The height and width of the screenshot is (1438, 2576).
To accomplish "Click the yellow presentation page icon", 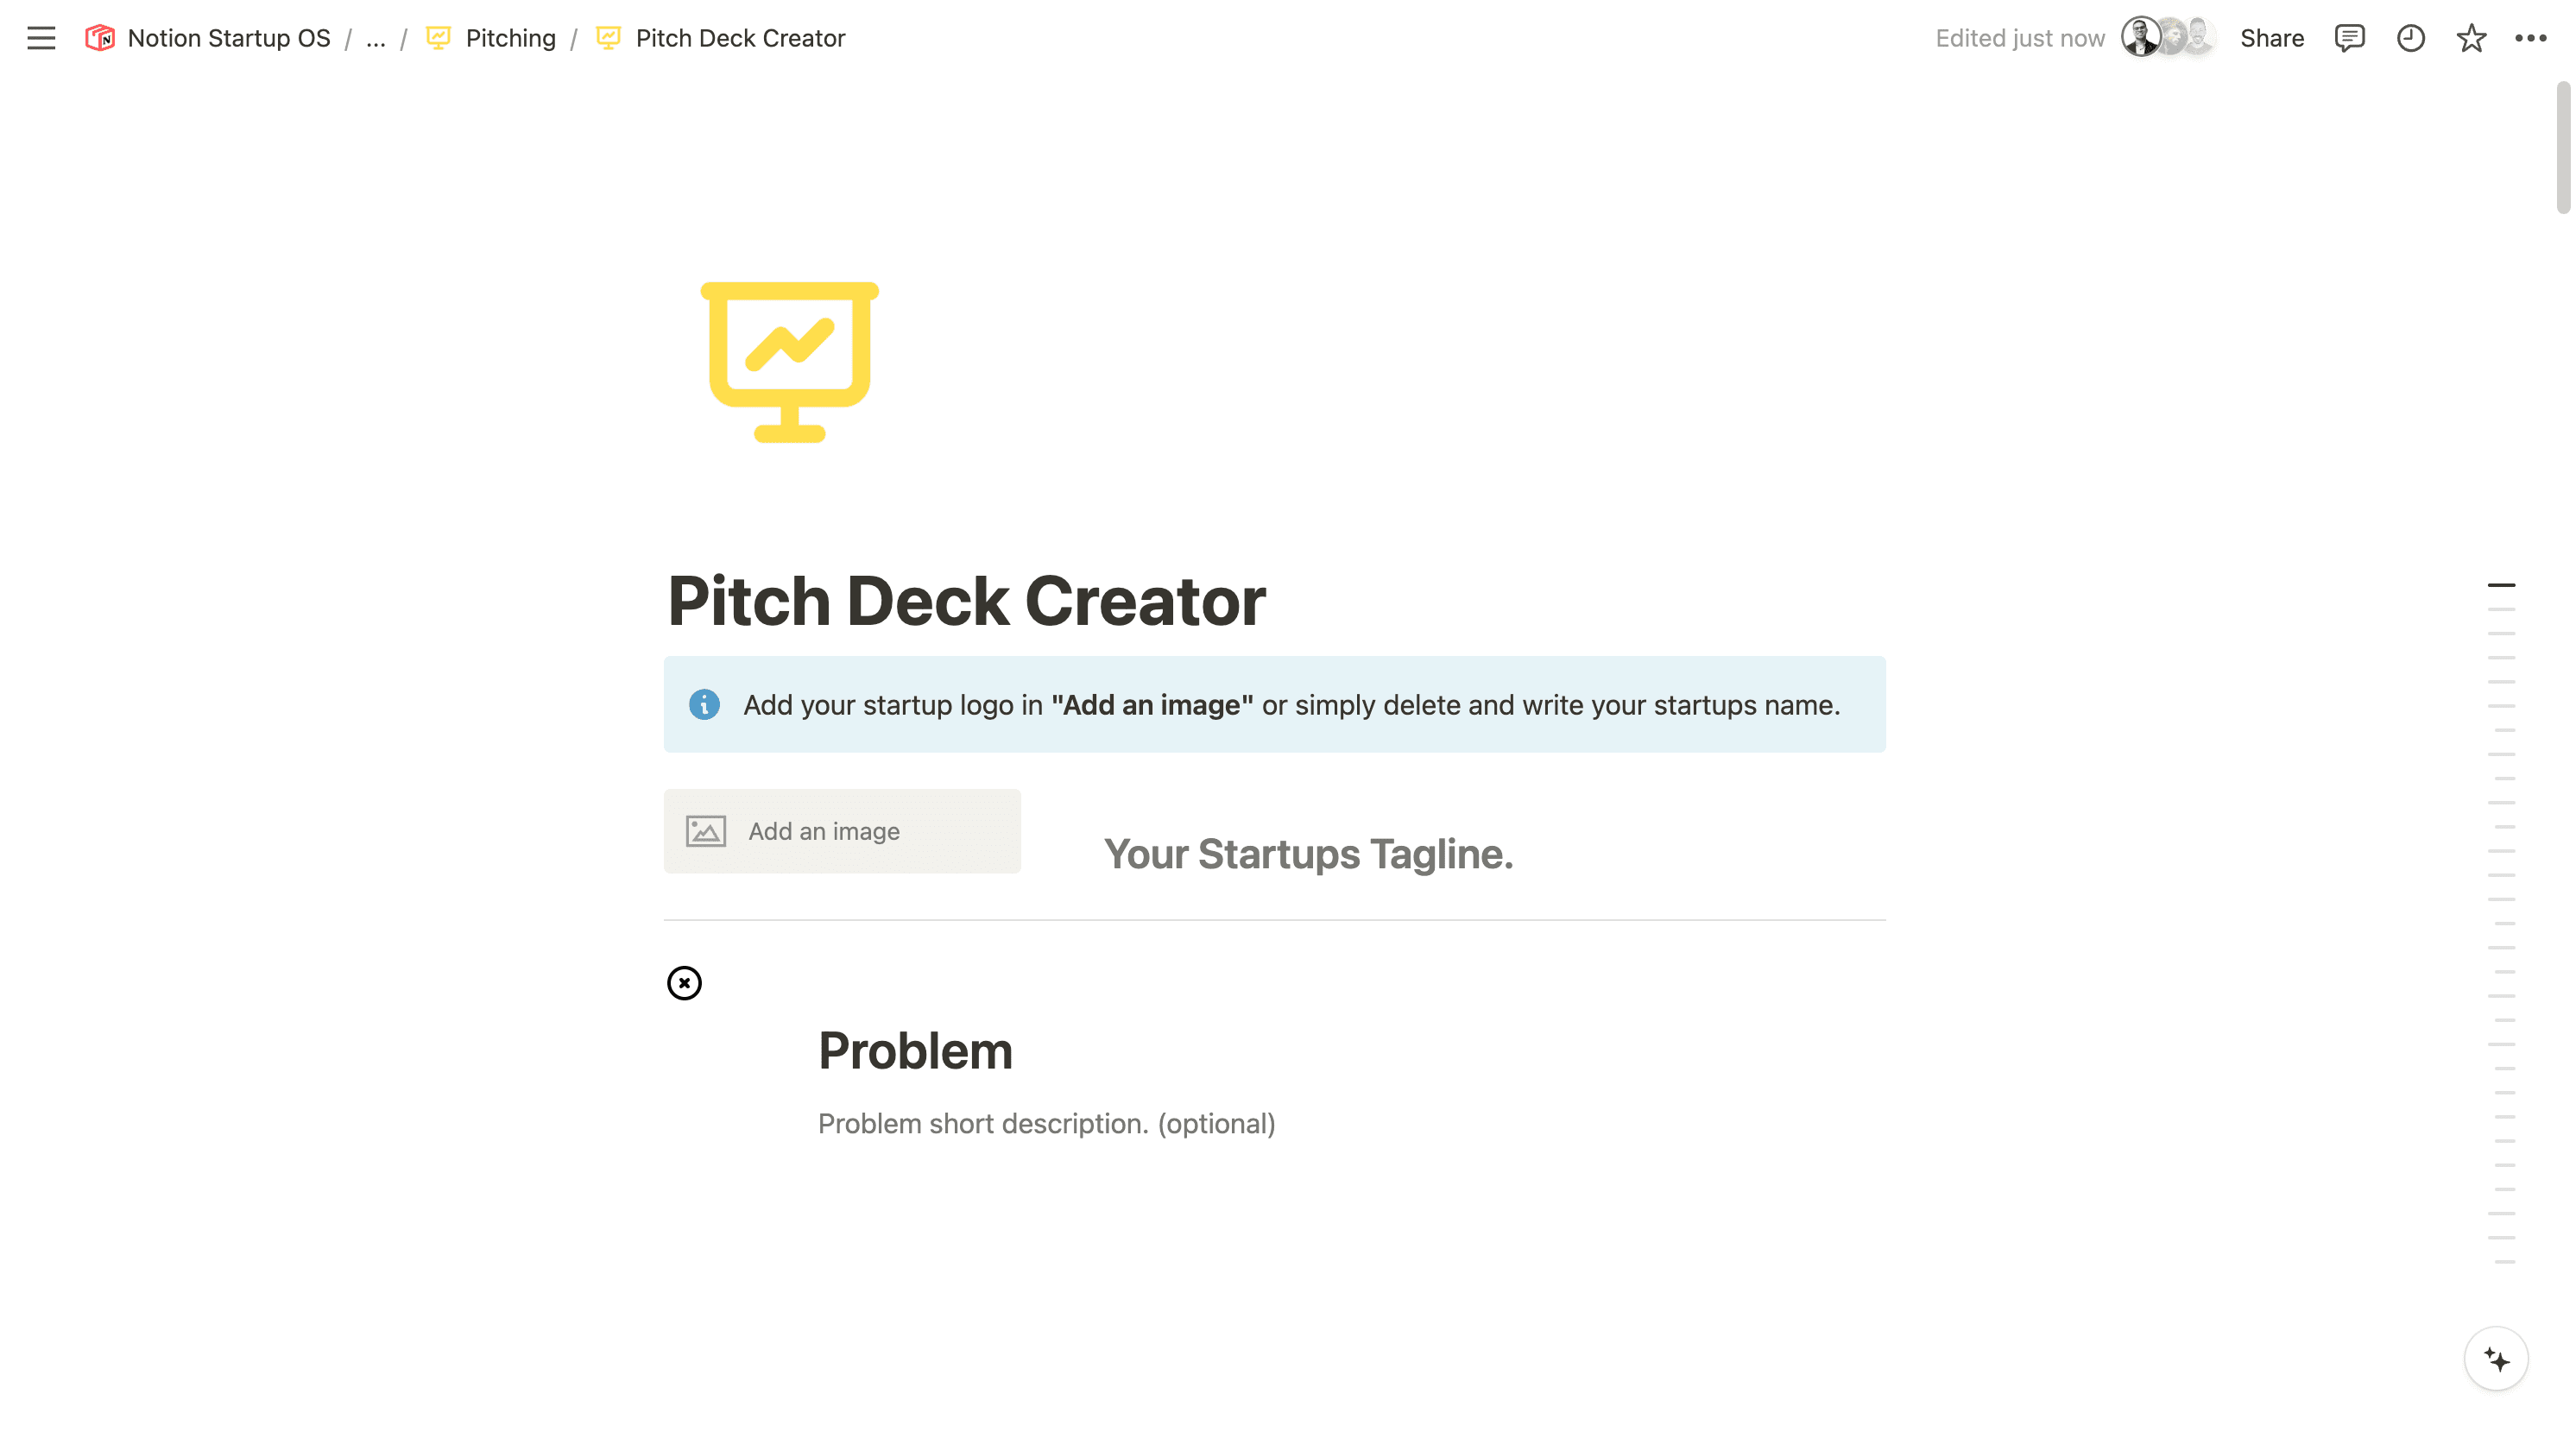I will [790, 361].
